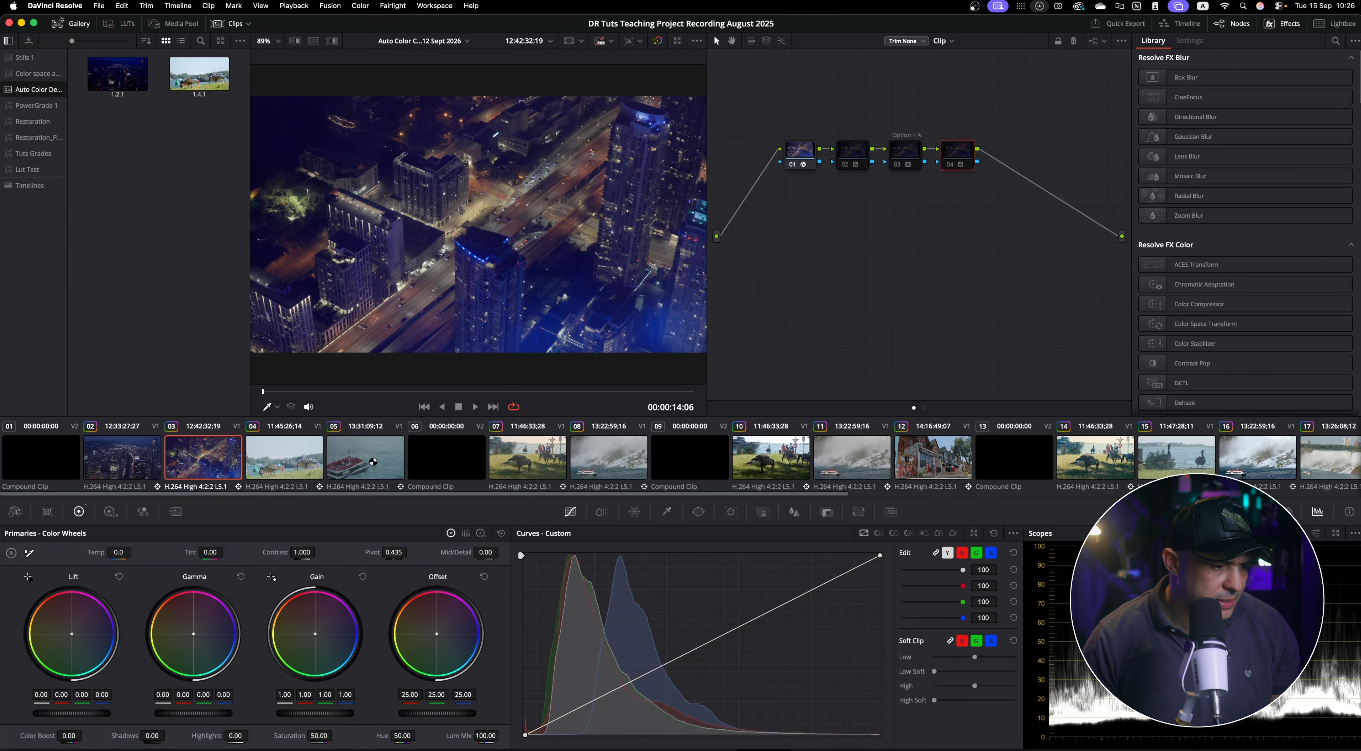Open viewer zoom 89% dropdown
This screenshot has width=1361, height=751.
(268, 41)
